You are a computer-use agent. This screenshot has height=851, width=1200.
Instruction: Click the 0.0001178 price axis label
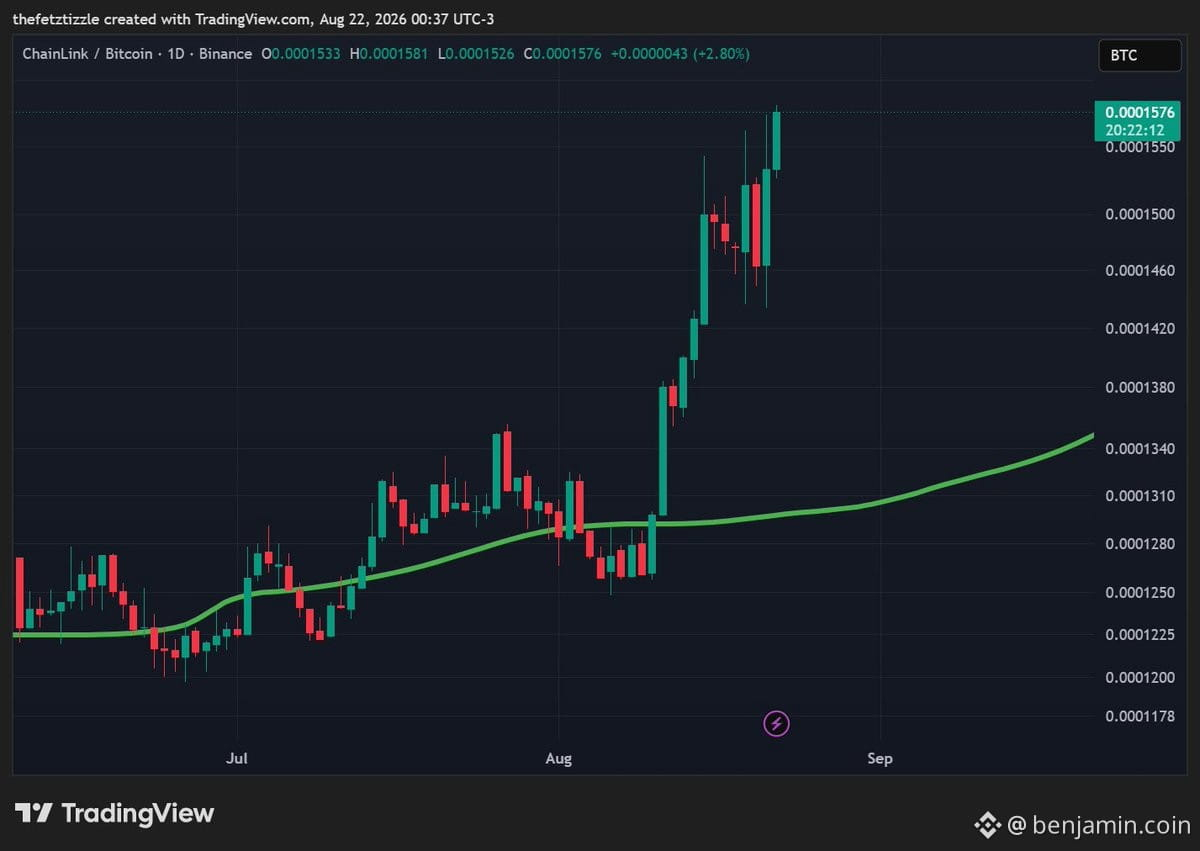click(x=1139, y=716)
